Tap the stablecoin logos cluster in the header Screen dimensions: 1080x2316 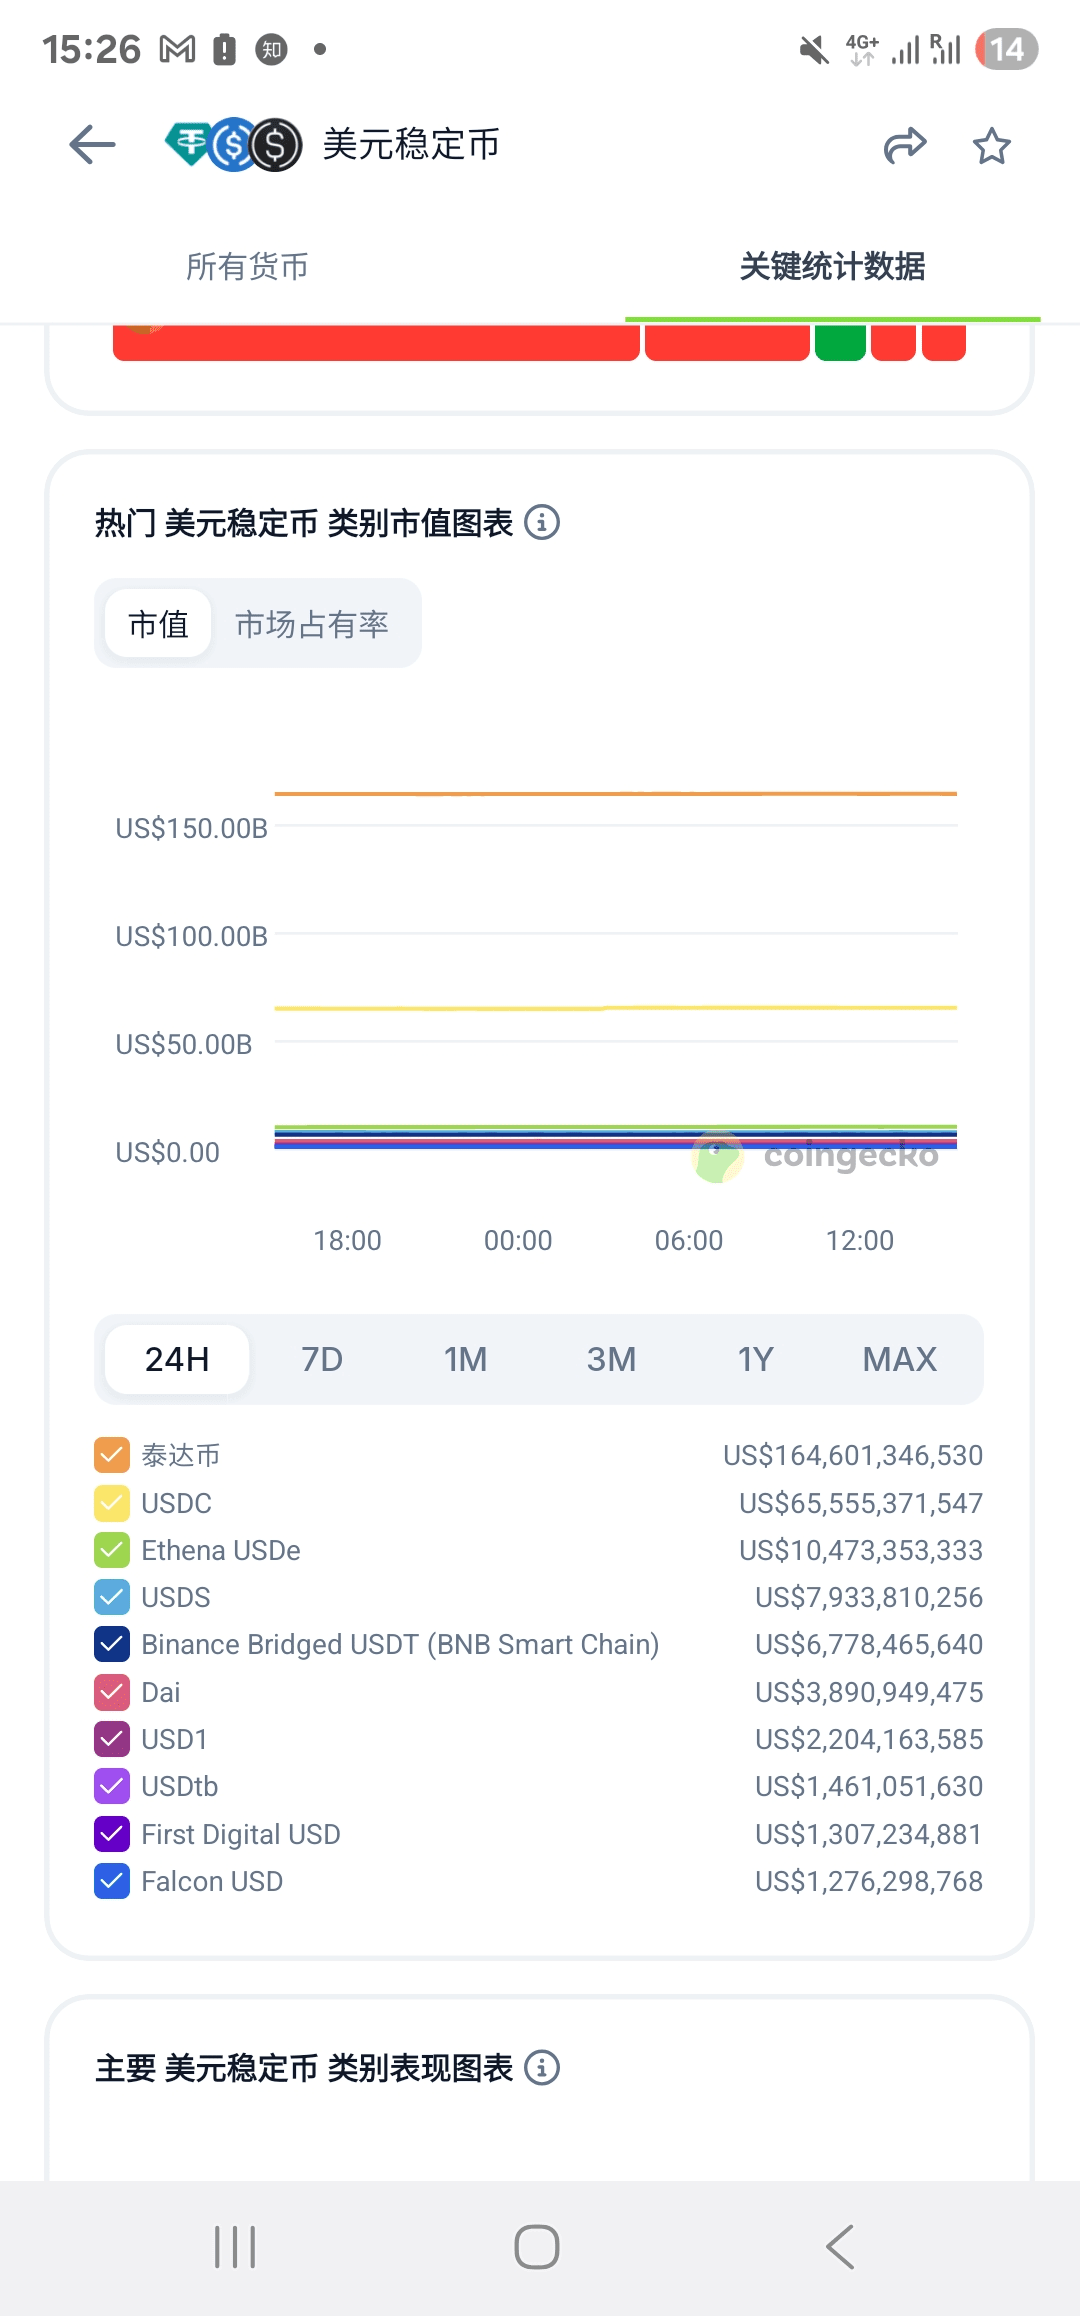pyautogui.click(x=234, y=145)
